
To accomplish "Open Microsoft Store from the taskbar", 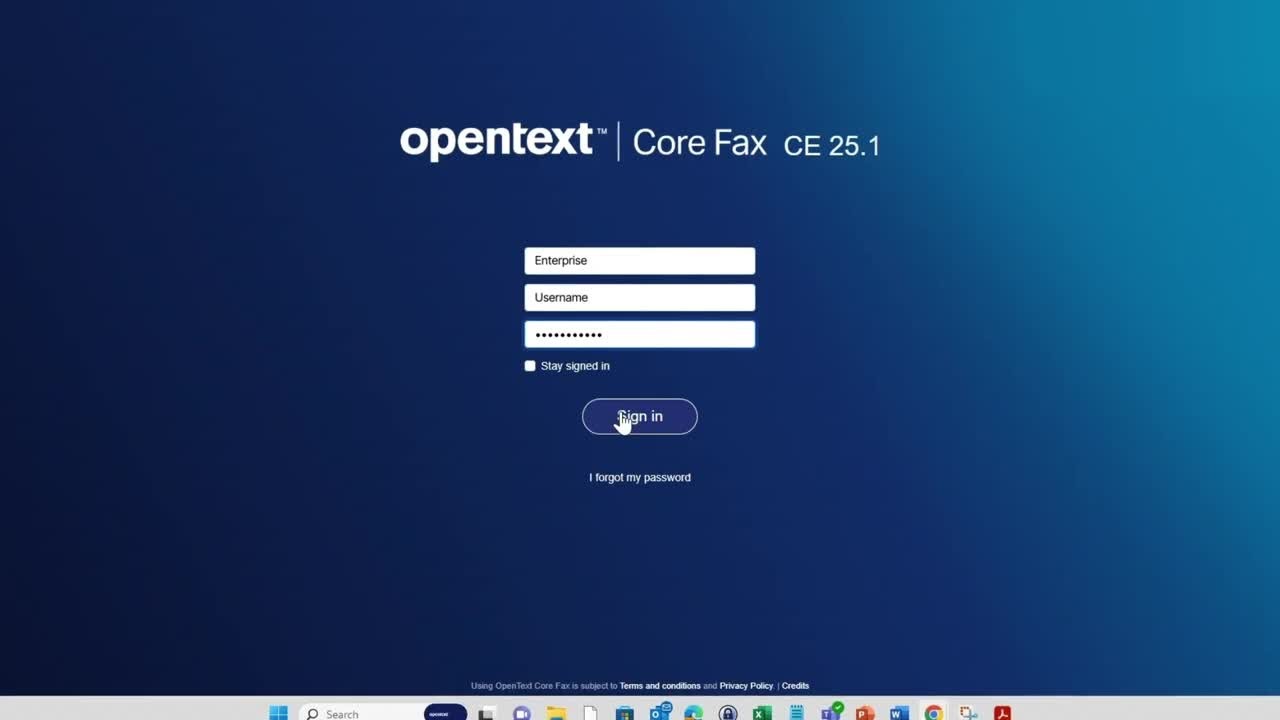I will [x=625, y=713].
